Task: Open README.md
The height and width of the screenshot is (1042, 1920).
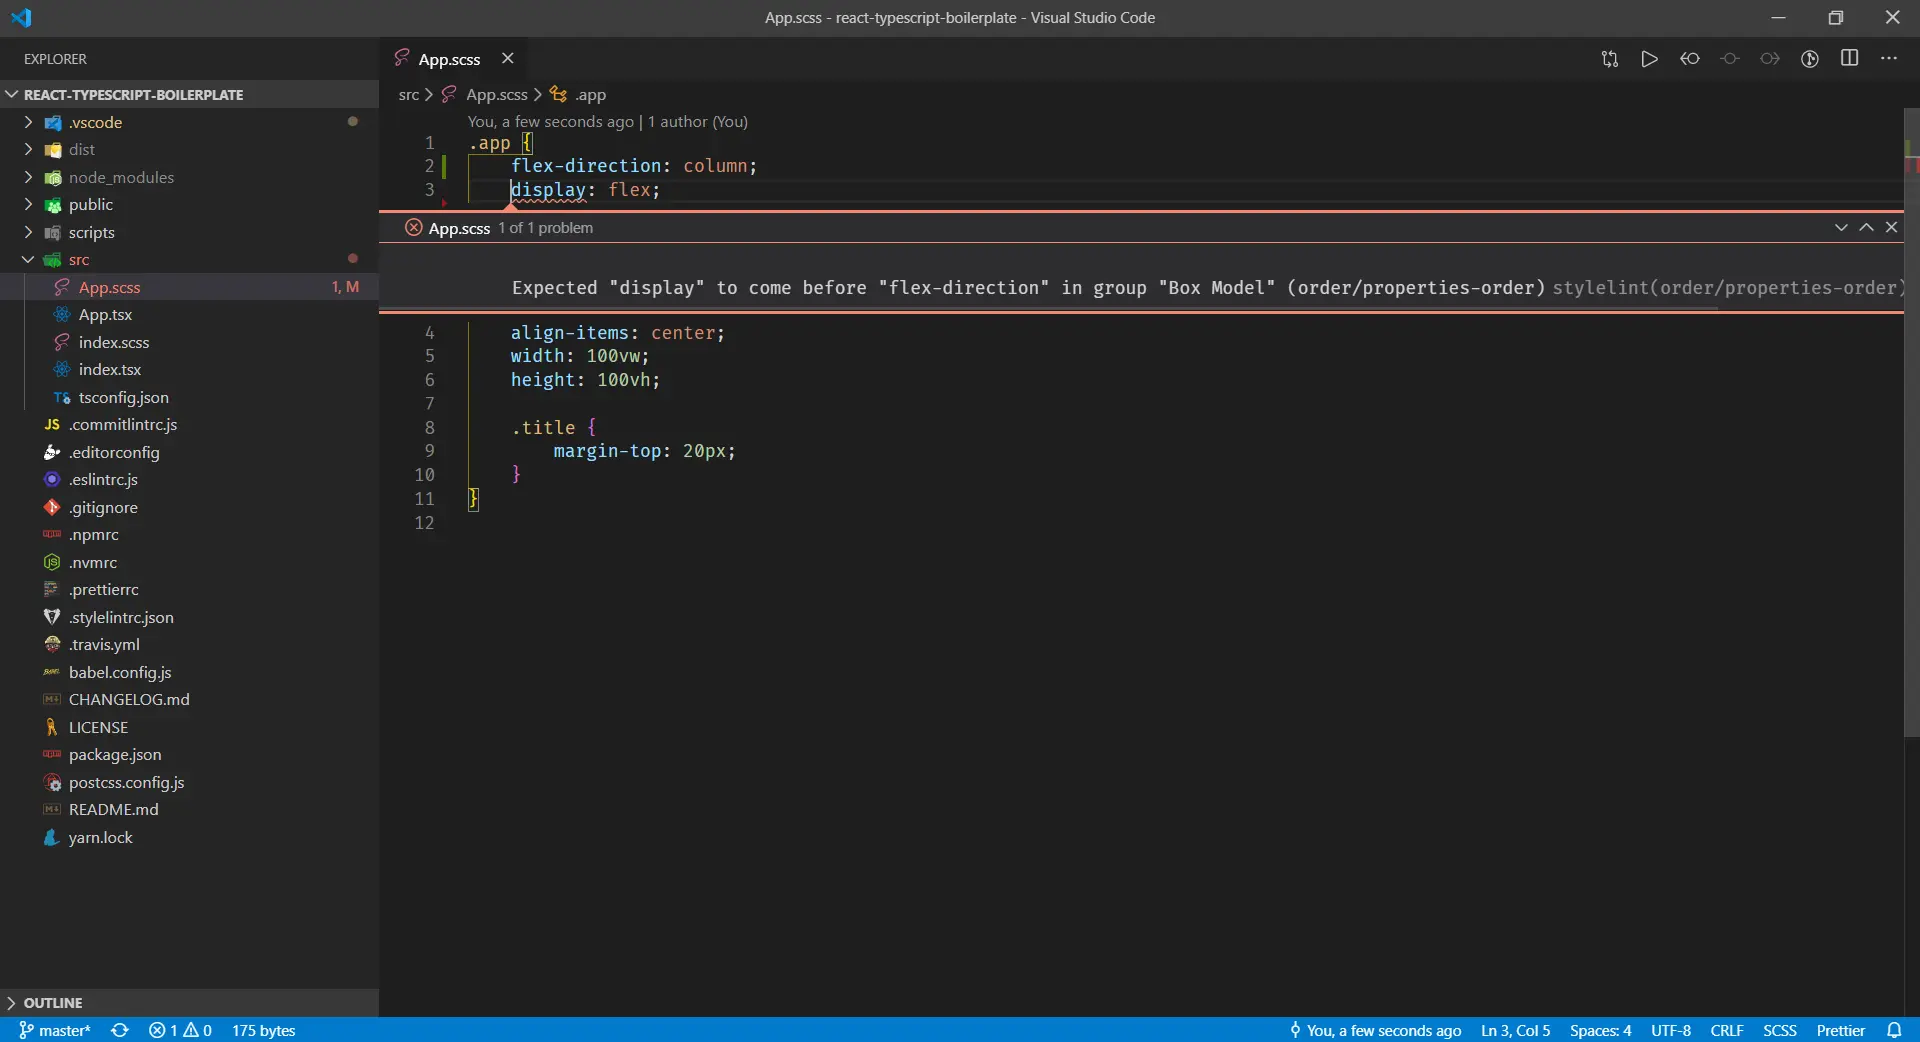Action: point(189,809)
